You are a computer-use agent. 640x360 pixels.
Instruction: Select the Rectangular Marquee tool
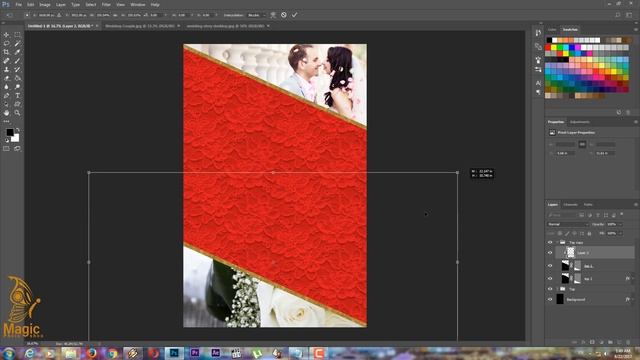17,35
